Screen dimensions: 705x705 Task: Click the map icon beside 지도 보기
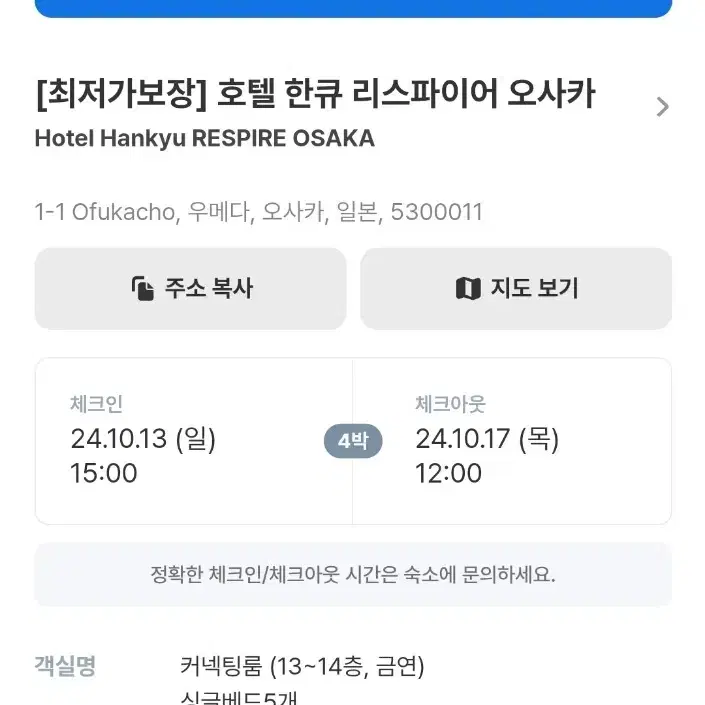(468, 288)
